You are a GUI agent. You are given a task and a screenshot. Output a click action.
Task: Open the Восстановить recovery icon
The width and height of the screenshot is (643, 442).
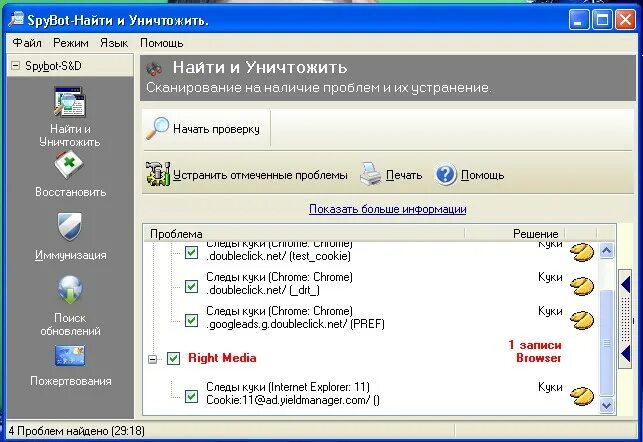point(69,165)
